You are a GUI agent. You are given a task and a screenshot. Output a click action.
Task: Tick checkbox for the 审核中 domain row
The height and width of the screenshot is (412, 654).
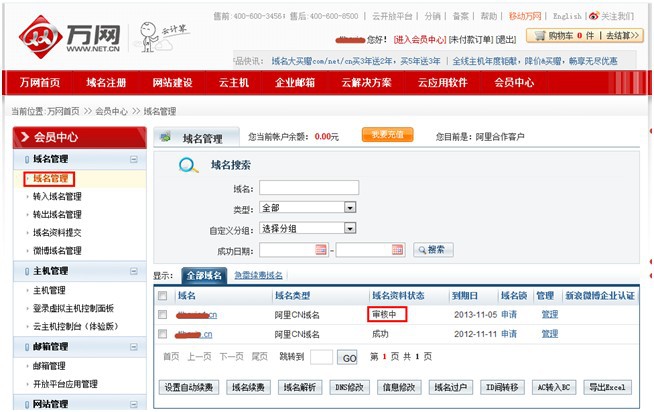(163, 314)
